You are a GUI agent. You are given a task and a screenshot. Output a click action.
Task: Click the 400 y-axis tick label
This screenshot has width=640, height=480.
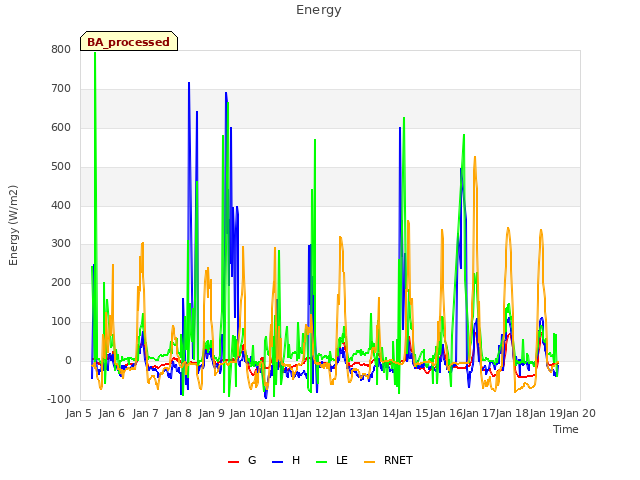pos(61,205)
